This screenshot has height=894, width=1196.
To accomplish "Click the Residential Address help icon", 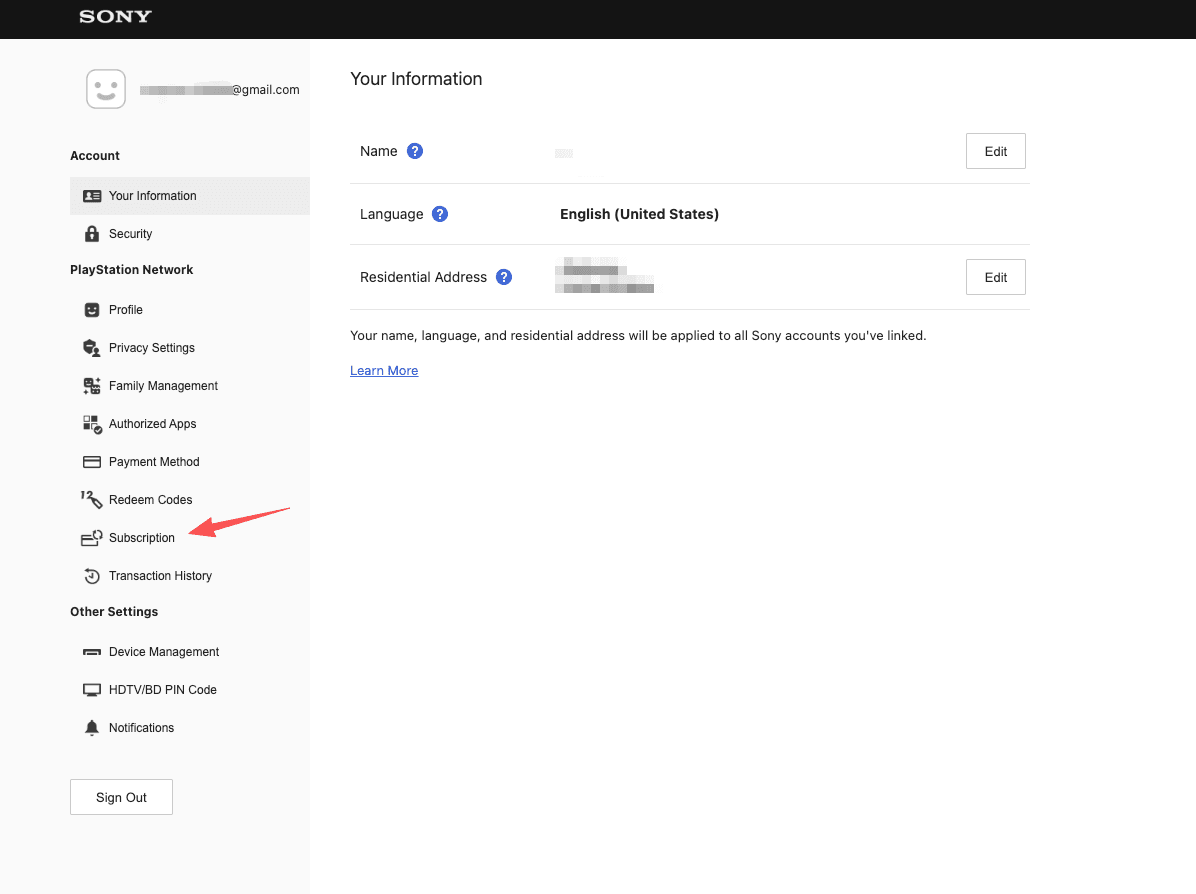I will 504,277.
